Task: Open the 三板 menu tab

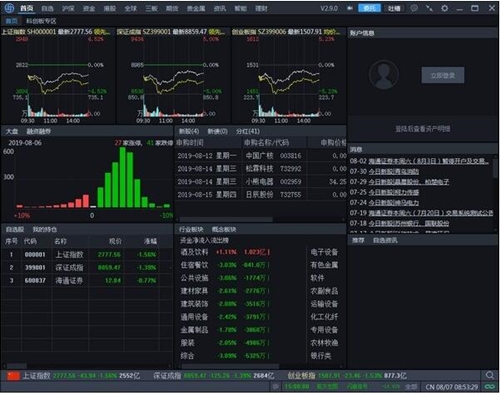Action: (151, 8)
